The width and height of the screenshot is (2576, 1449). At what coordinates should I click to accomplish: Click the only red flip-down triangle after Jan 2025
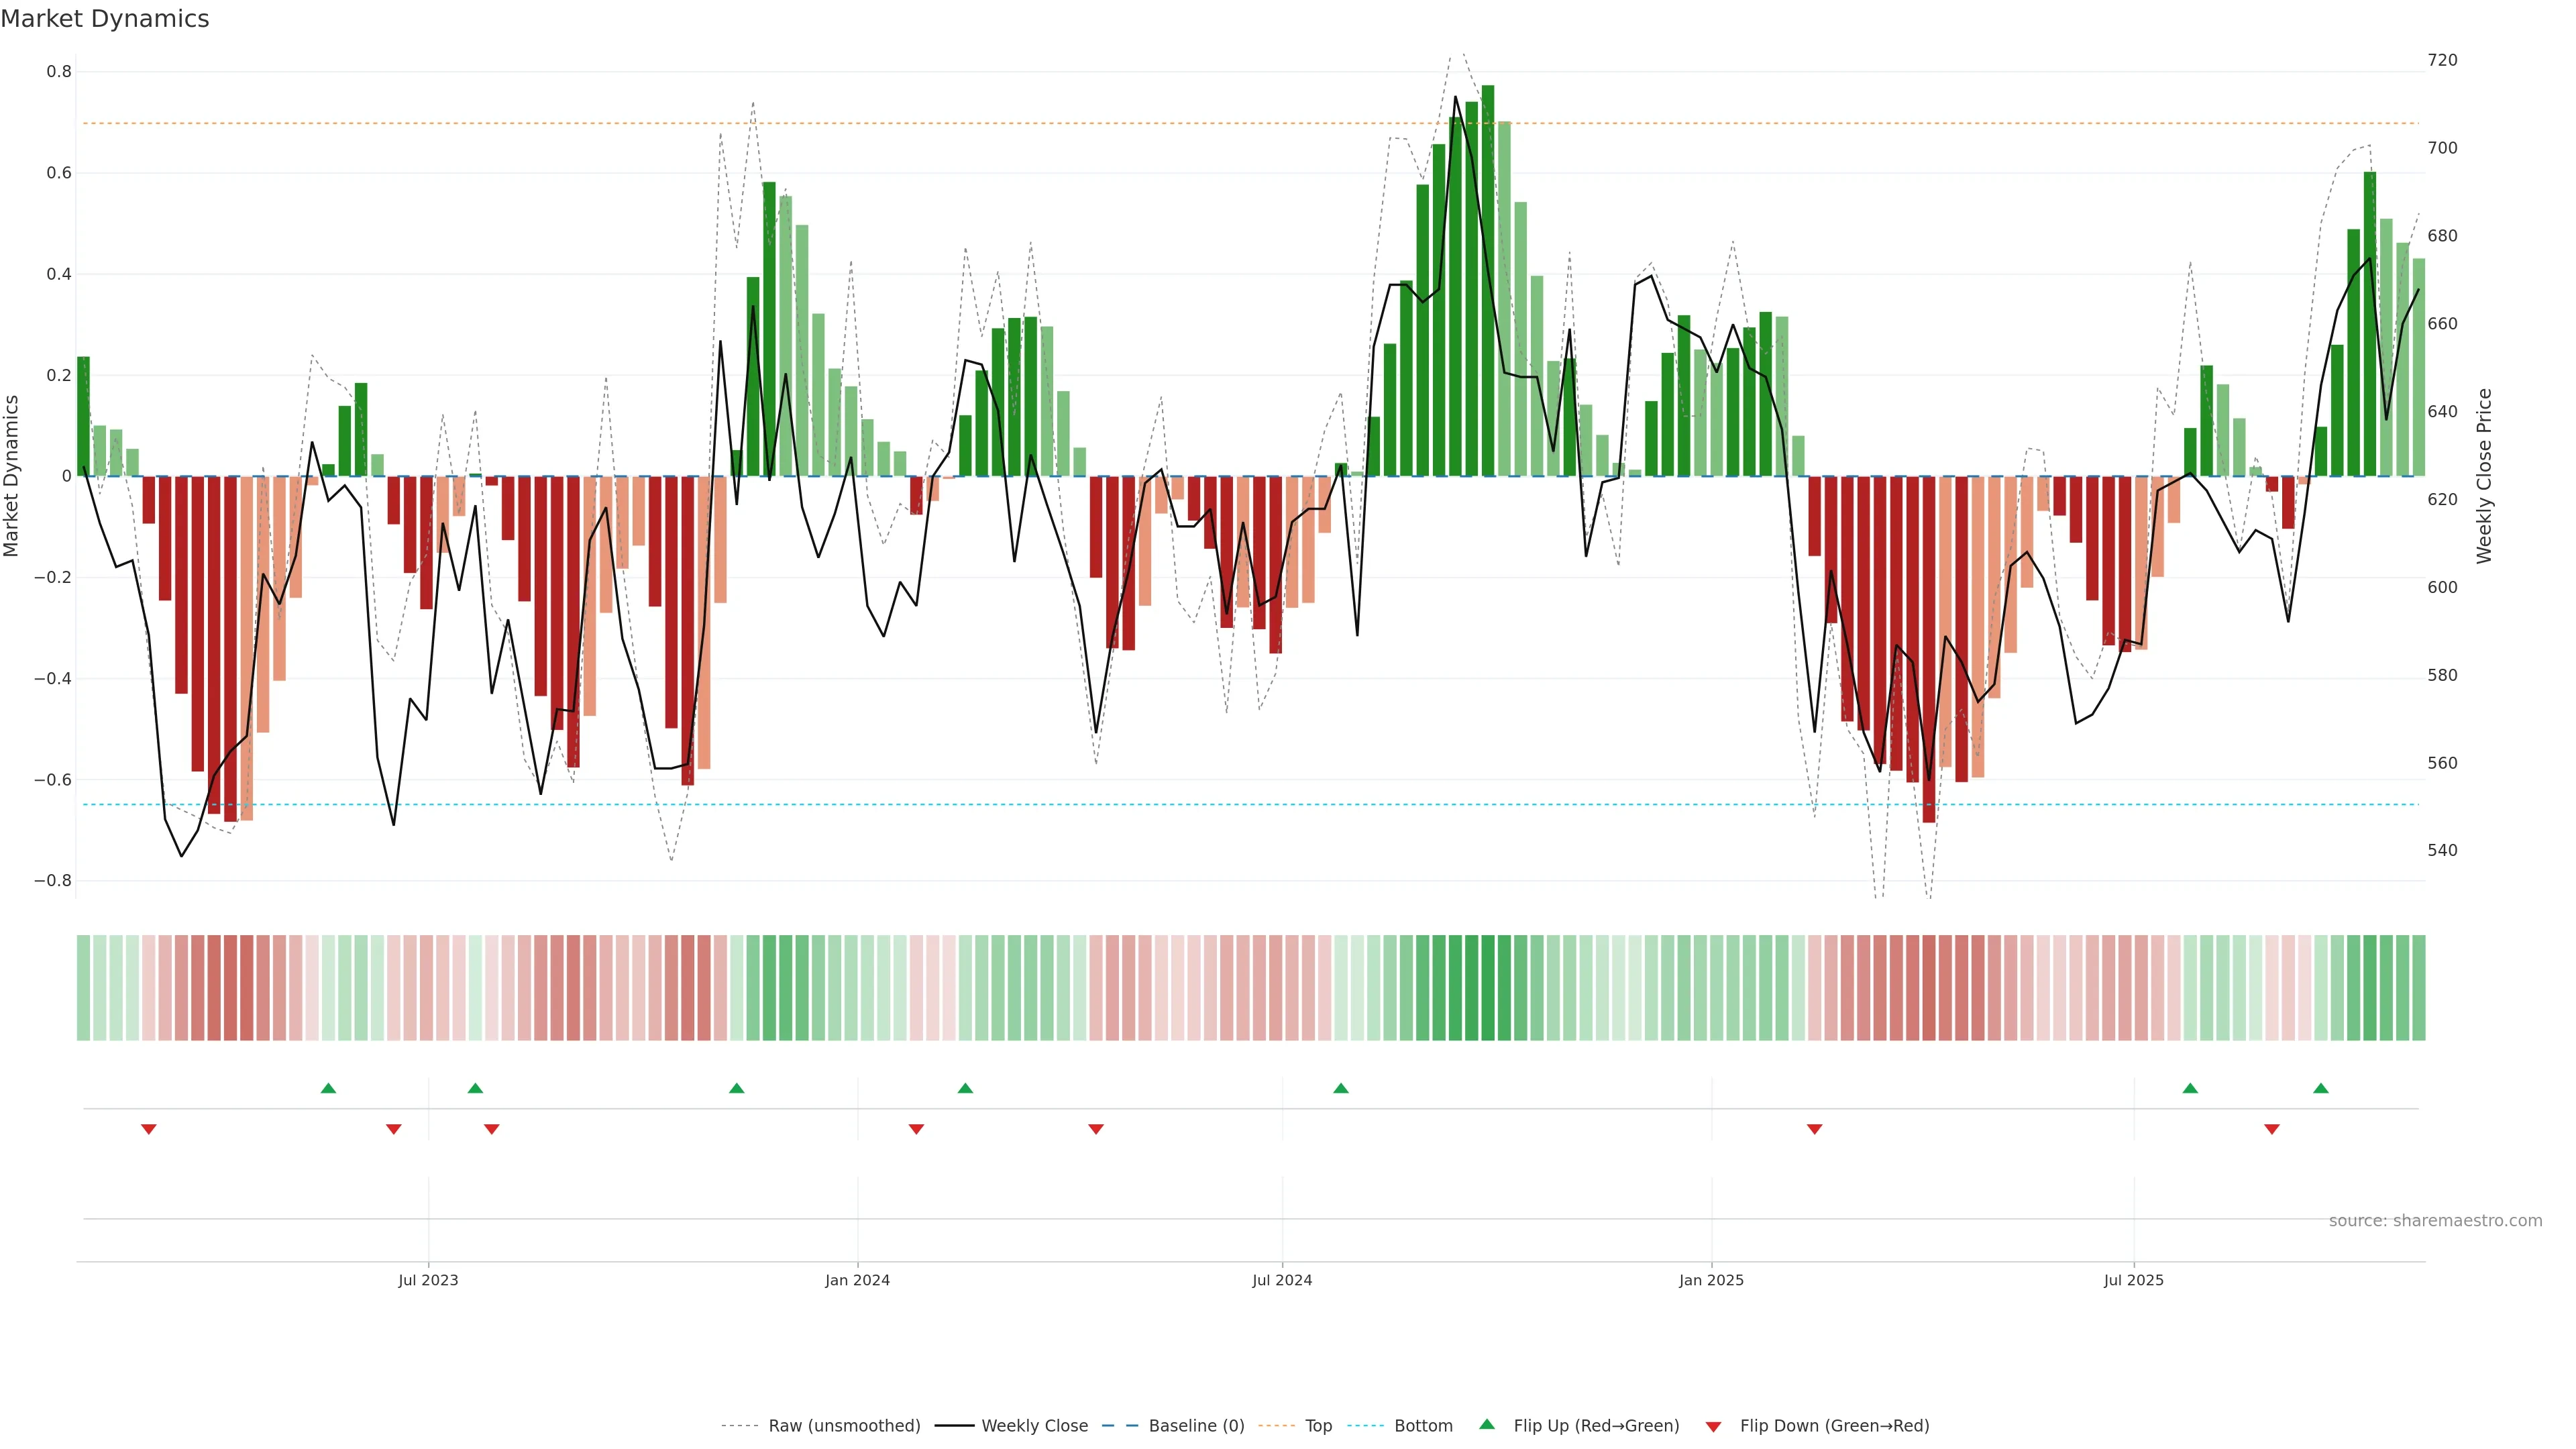point(1815,1129)
